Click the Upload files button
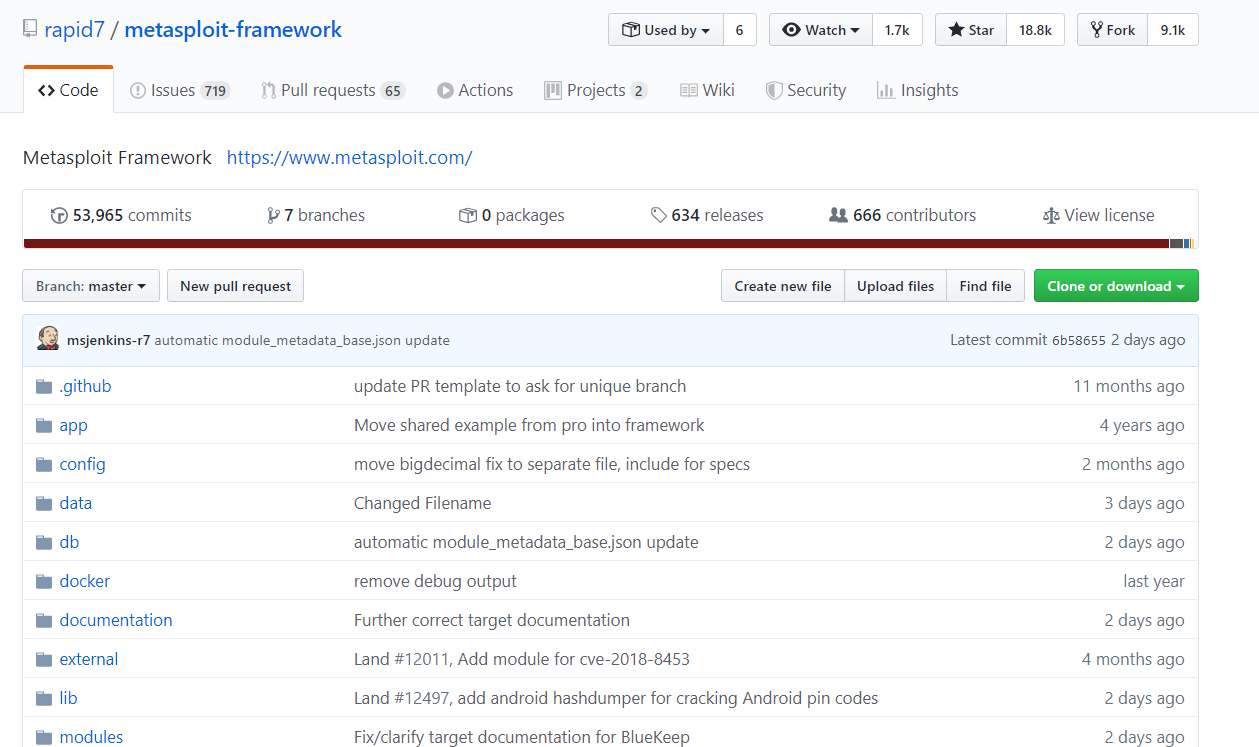1259x747 pixels. click(x=895, y=286)
